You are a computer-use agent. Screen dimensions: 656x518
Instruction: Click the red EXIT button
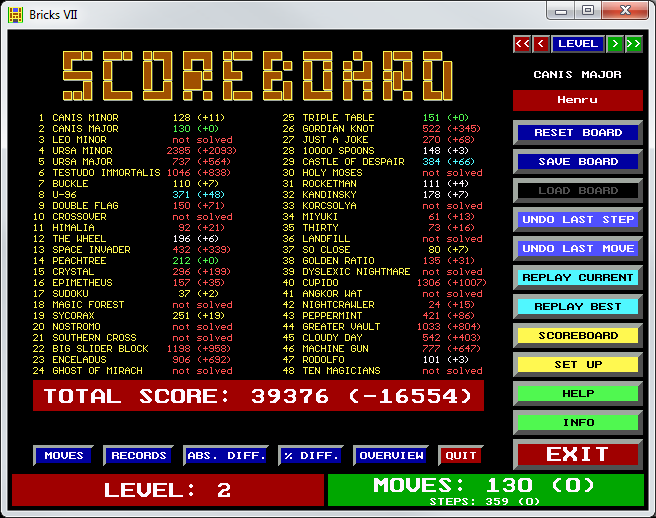(x=577, y=454)
